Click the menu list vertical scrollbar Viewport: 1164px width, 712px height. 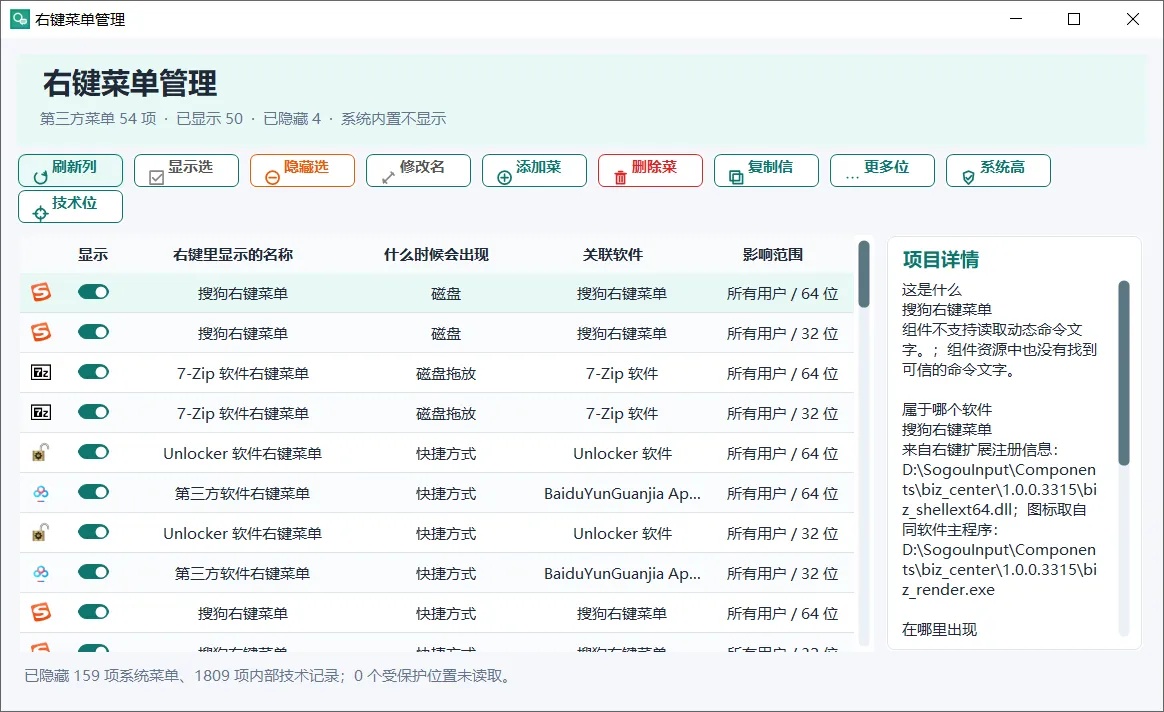[x=863, y=273]
